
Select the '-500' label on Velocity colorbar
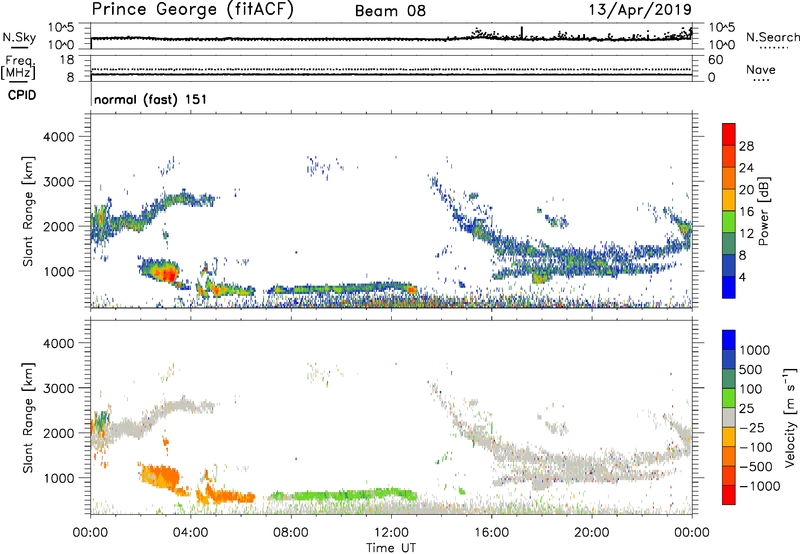click(756, 466)
